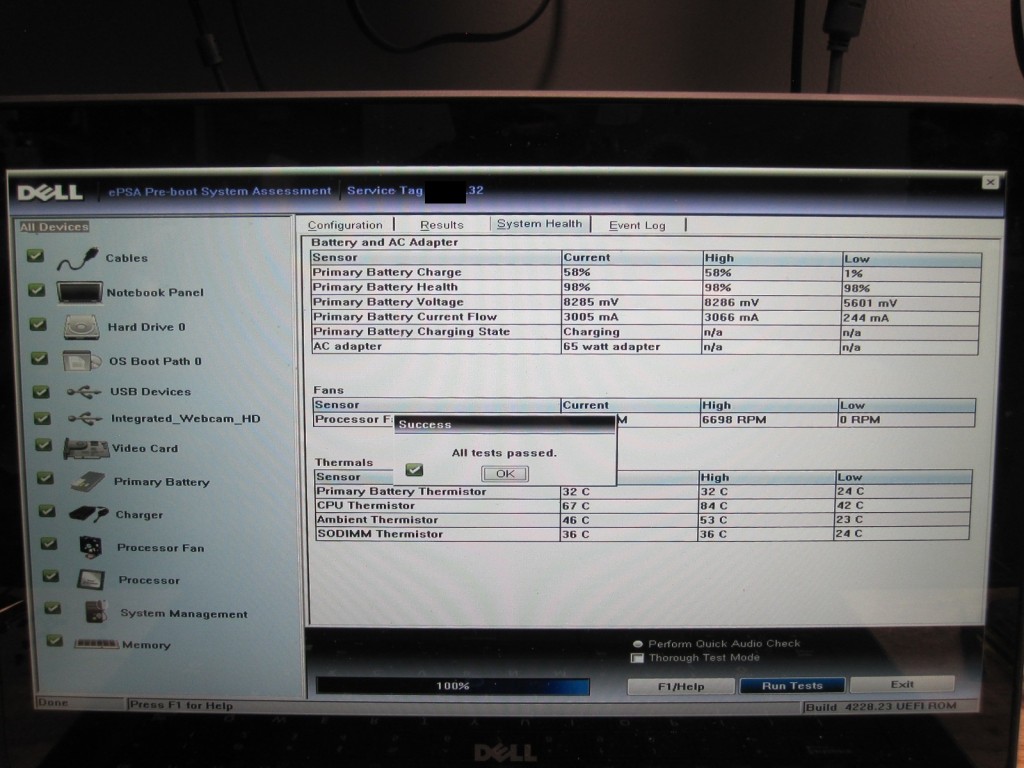
Task: Select the Primary Battery icon
Action: 88,482
